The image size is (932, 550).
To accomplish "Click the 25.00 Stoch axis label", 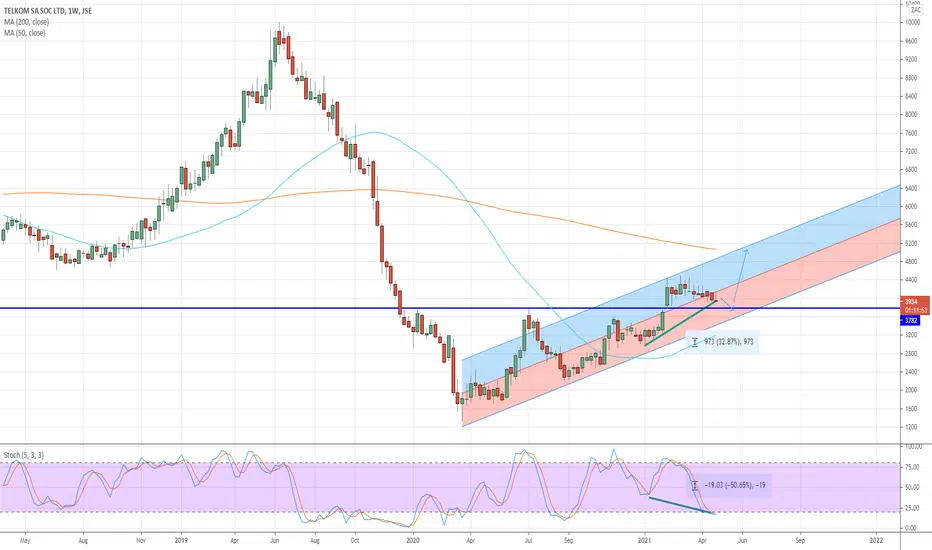I will coord(911,508).
